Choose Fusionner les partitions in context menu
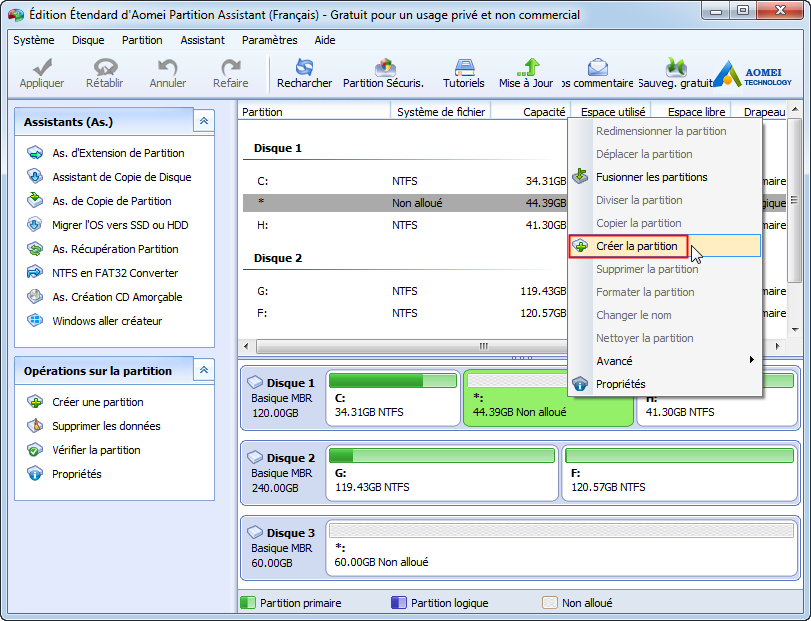Image resolution: width=811 pixels, height=621 pixels. (665, 177)
